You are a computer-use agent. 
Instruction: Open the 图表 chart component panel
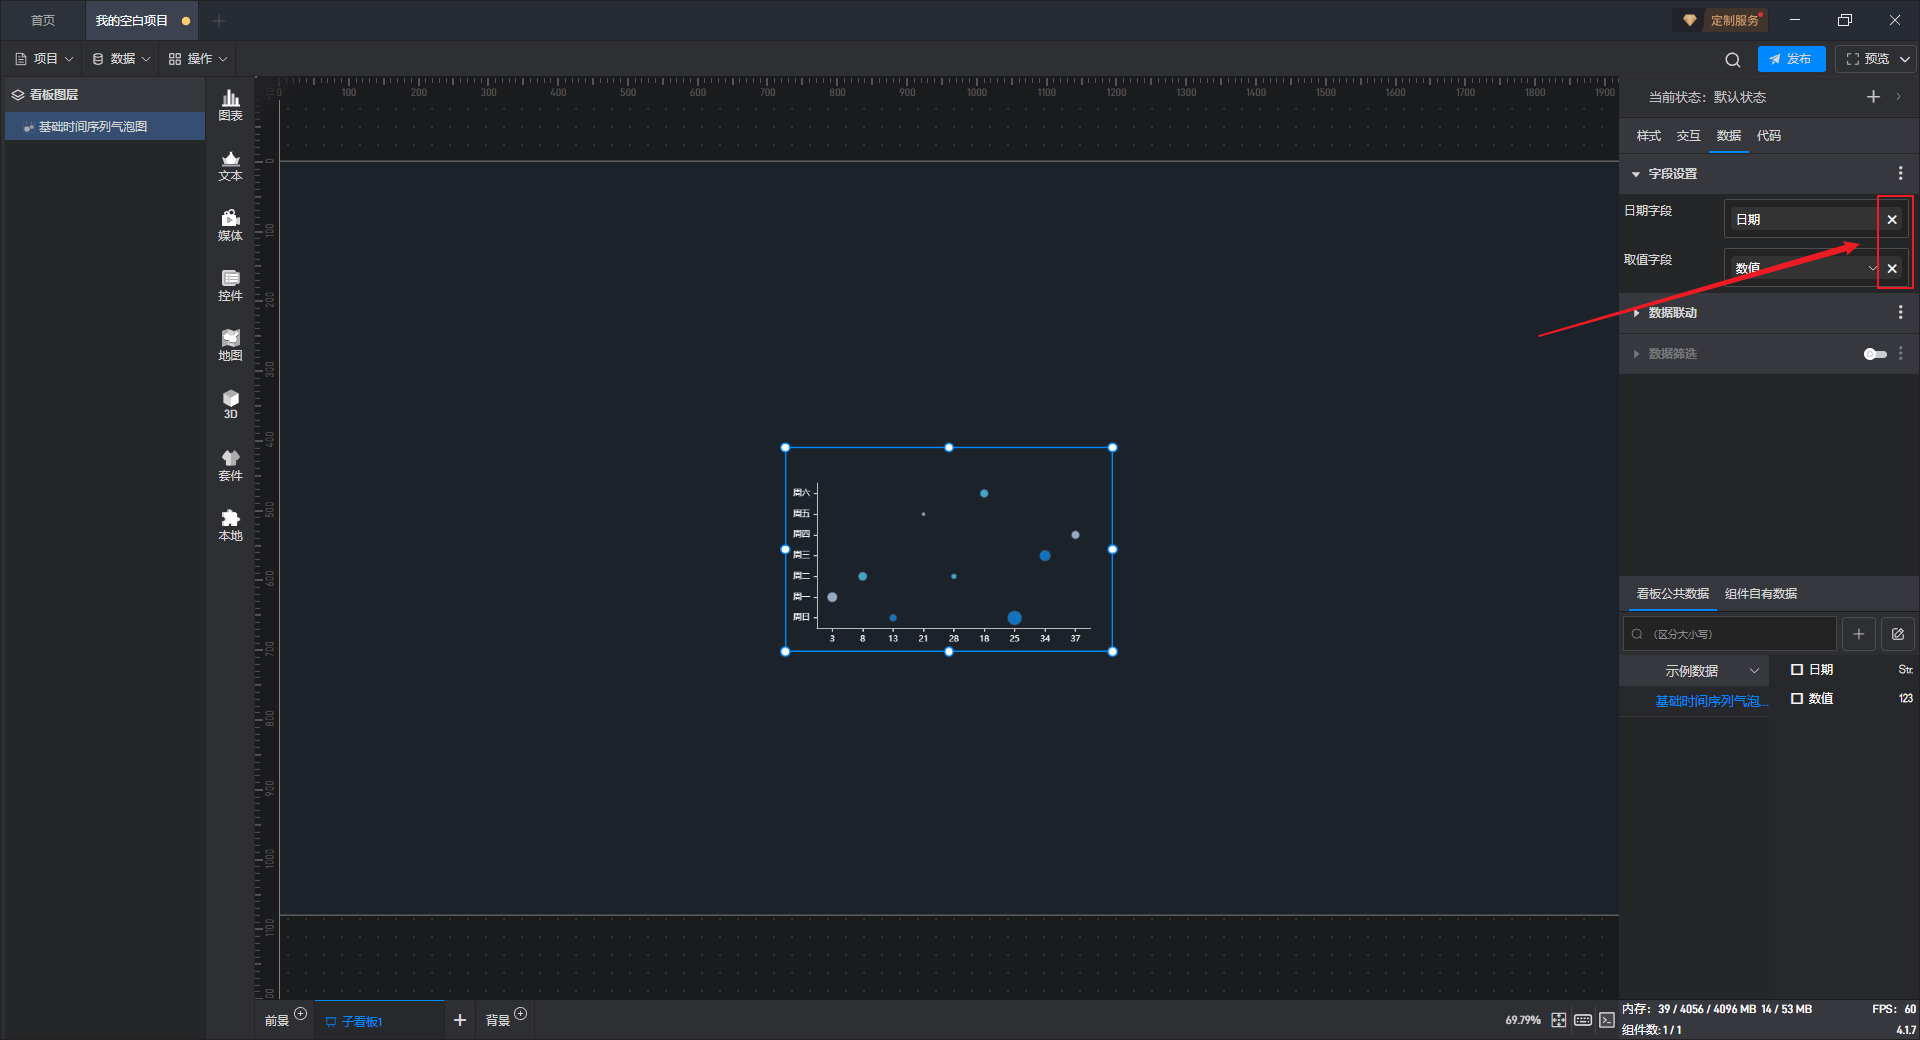(230, 105)
